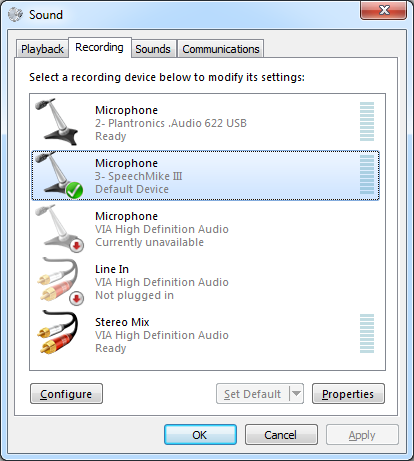Viewport: 414px width, 461px height.
Task: Click the 'Not plugged in' status text
Action: [x=134, y=295]
